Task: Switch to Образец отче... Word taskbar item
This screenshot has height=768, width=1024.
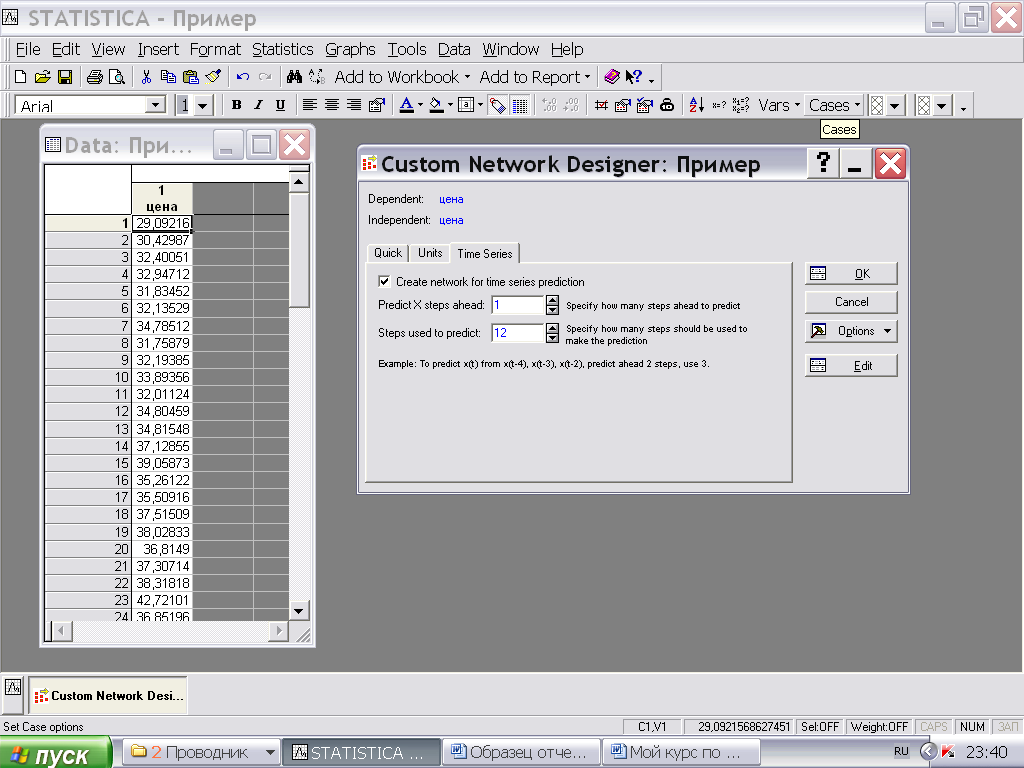Action: click(521, 752)
